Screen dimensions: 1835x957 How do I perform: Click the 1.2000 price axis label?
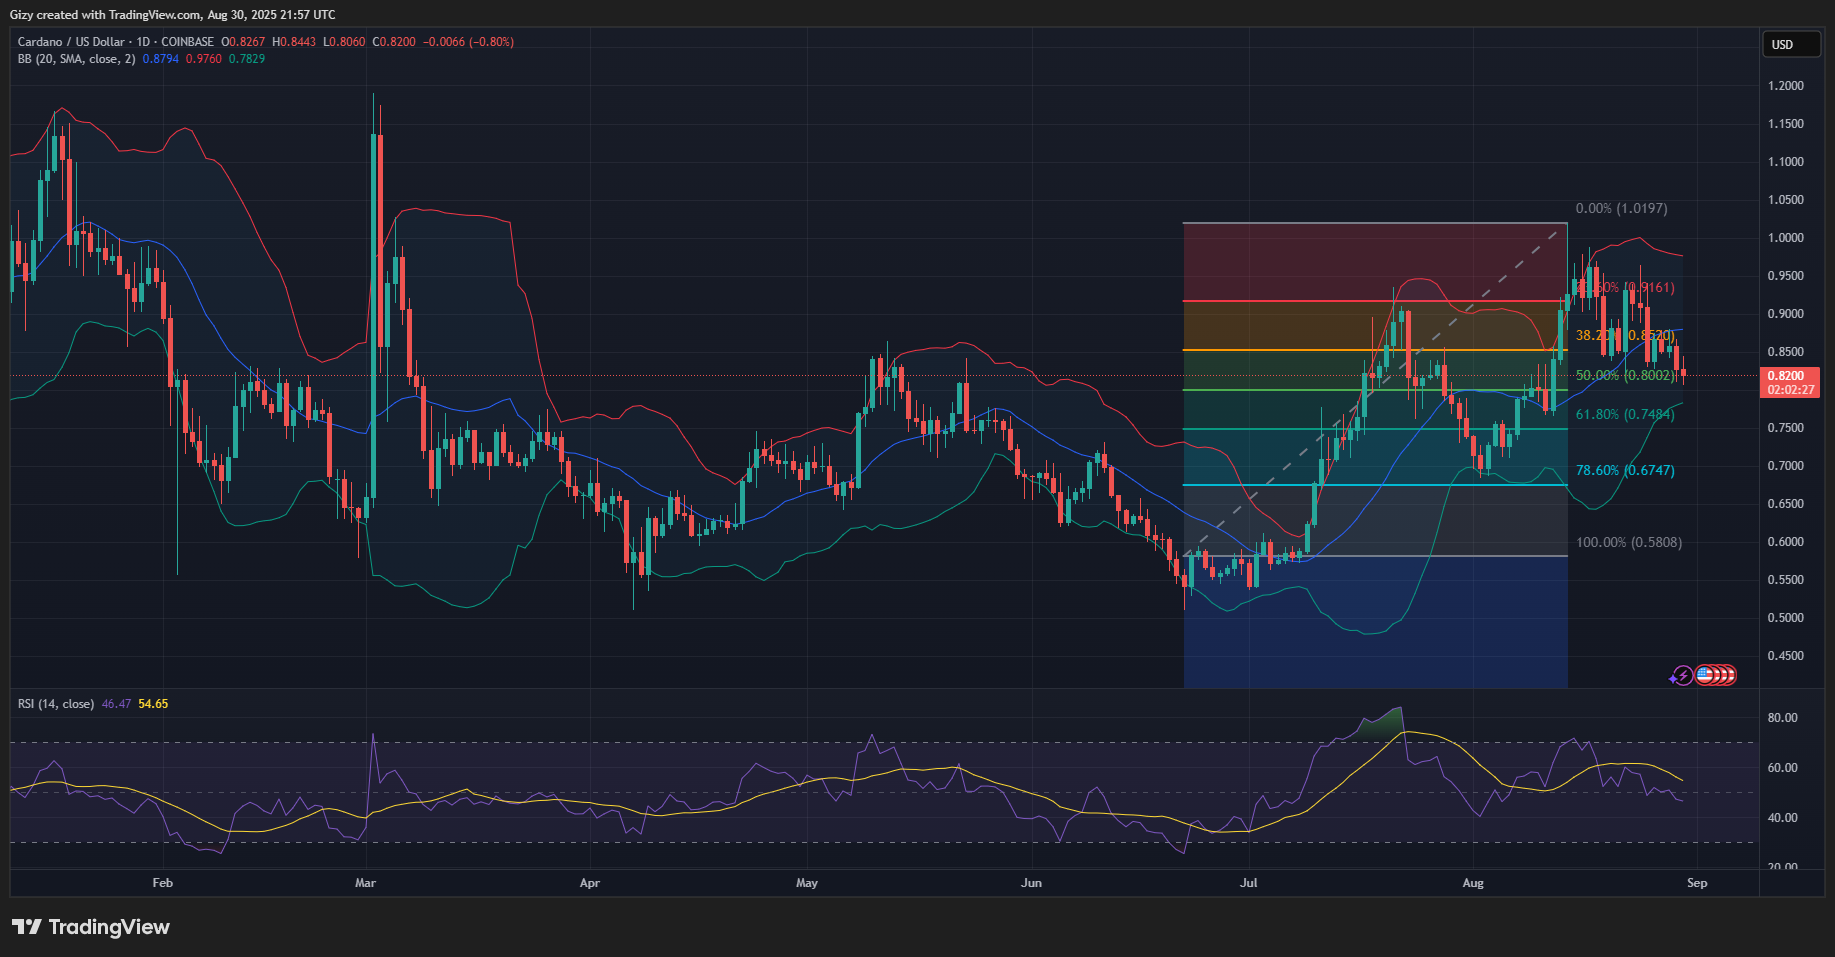click(x=1786, y=86)
